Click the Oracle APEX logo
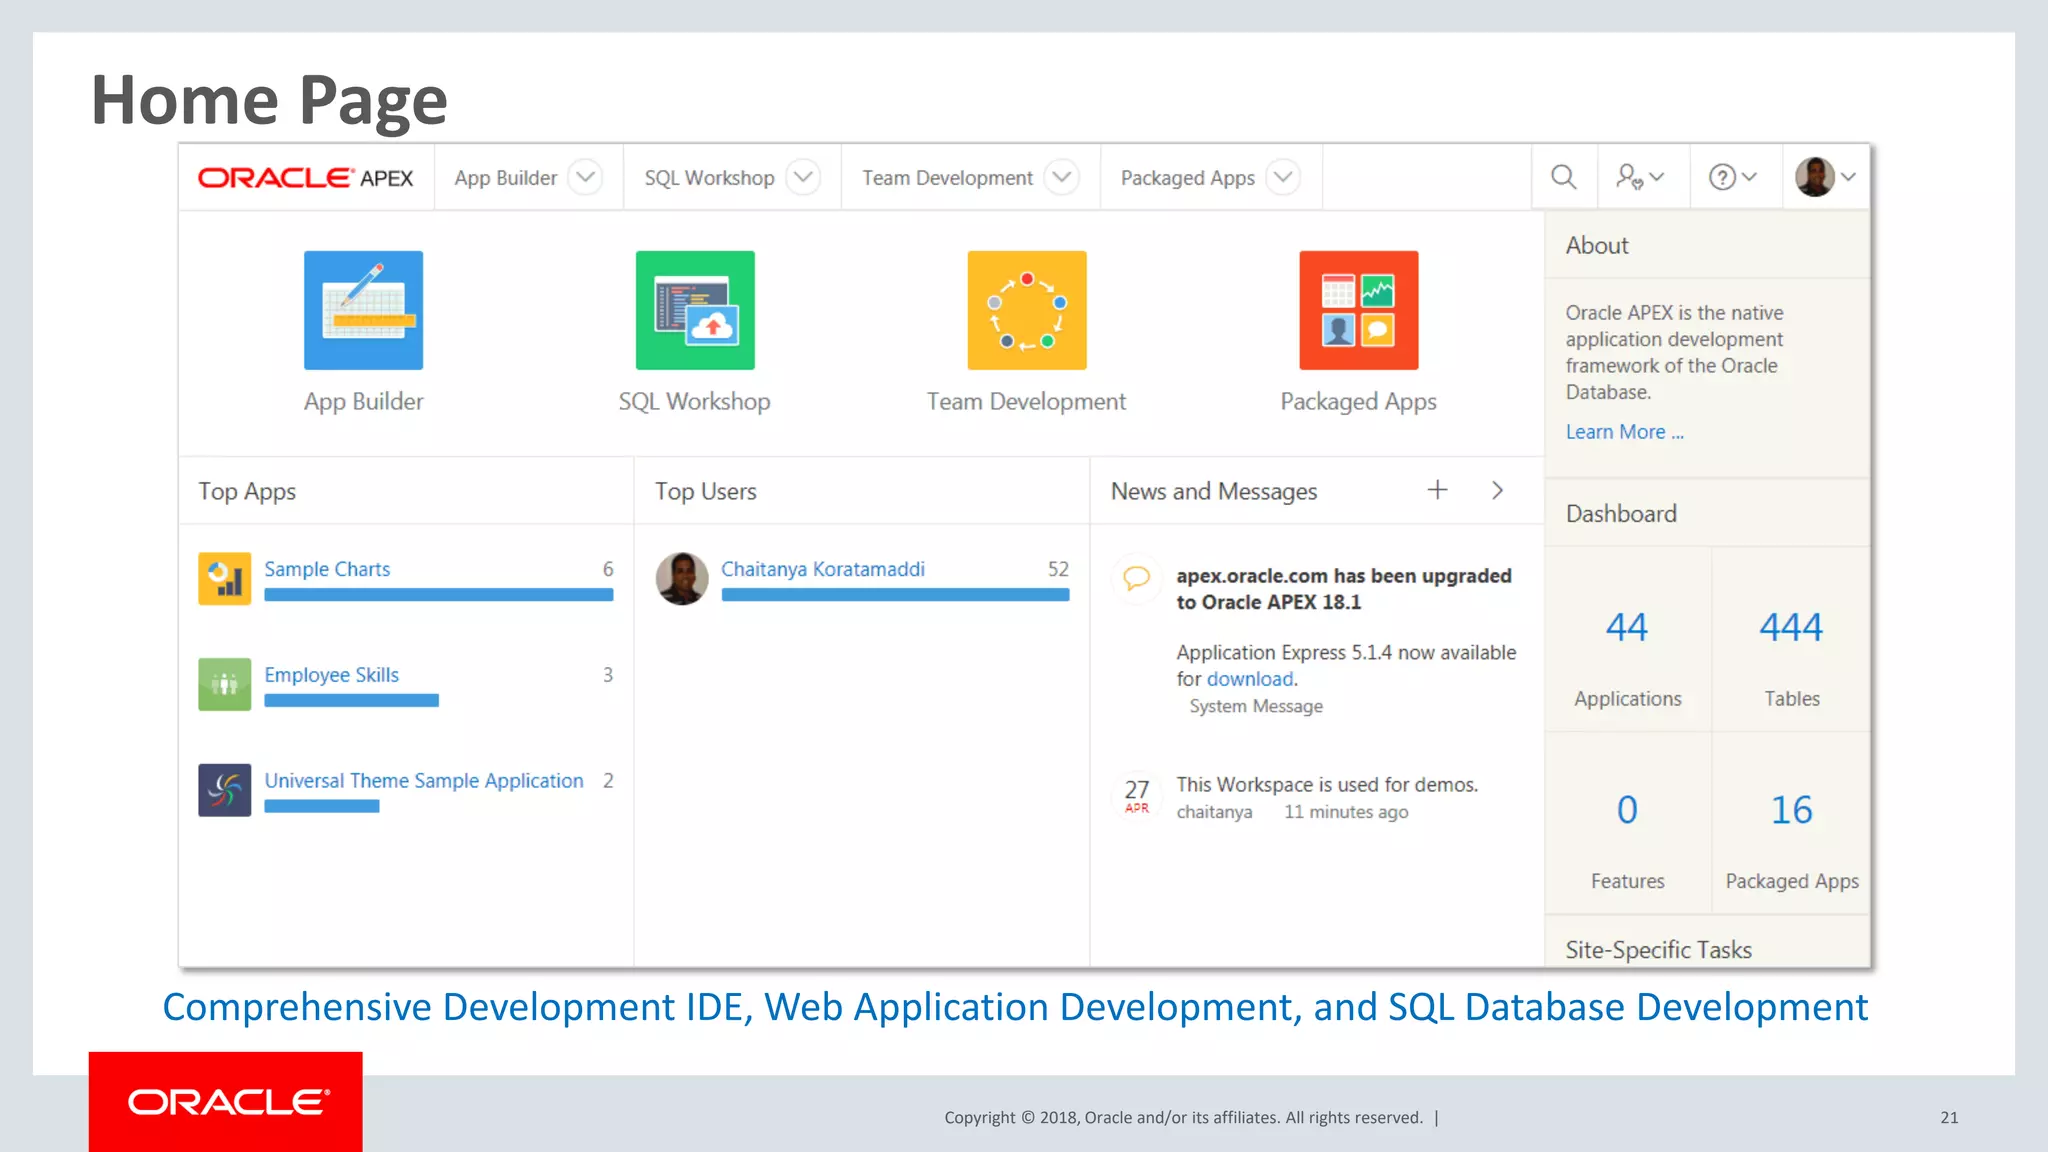The width and height of the screenshot is (2048, 1152). [306, 178]
